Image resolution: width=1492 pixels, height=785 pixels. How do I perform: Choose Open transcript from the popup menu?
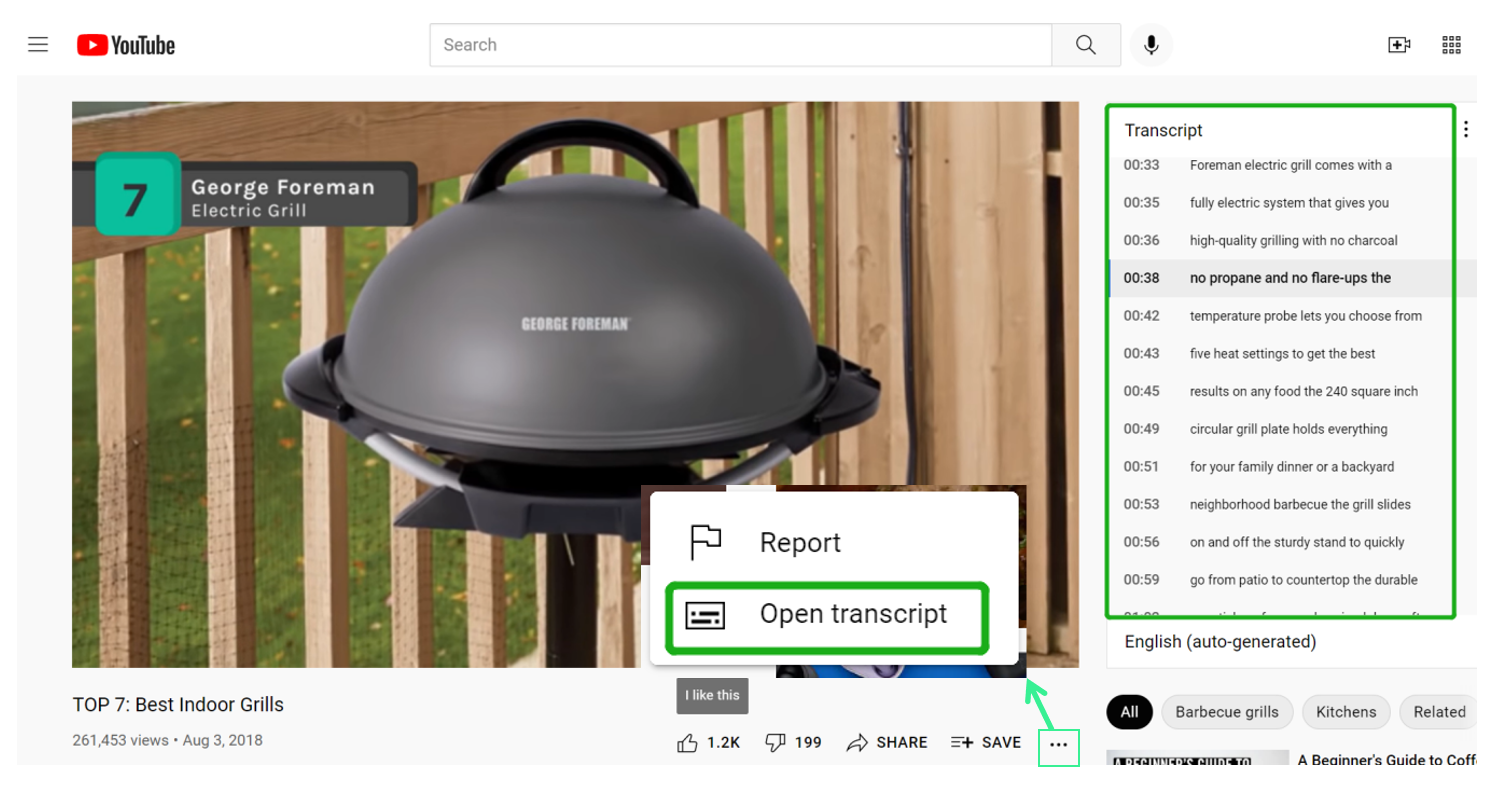(828, 615)
